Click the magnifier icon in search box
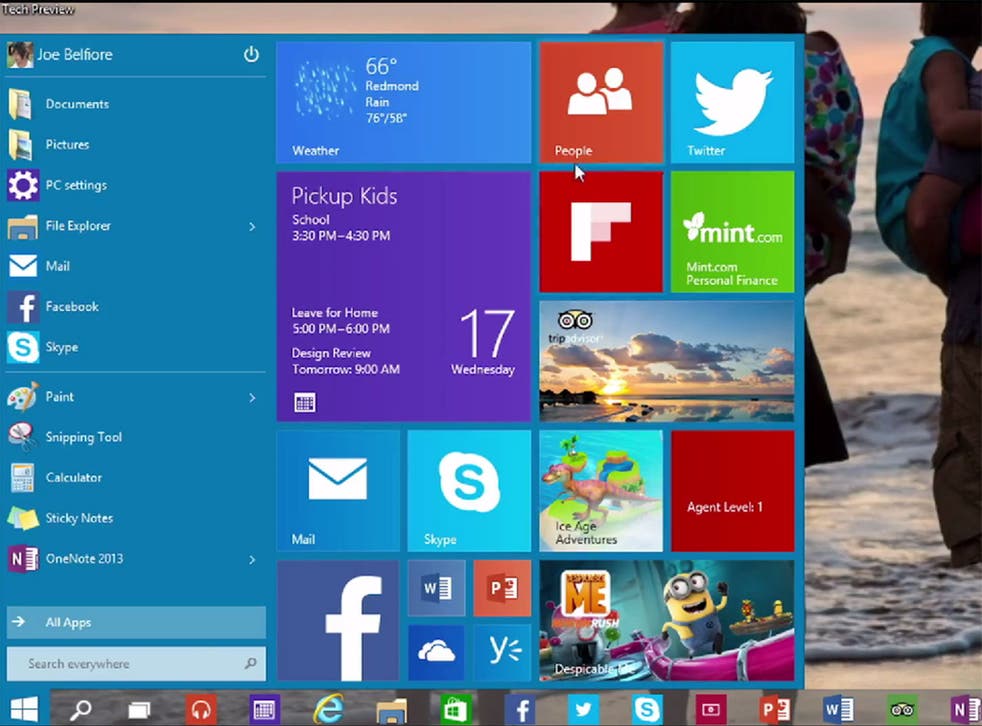 251,663
